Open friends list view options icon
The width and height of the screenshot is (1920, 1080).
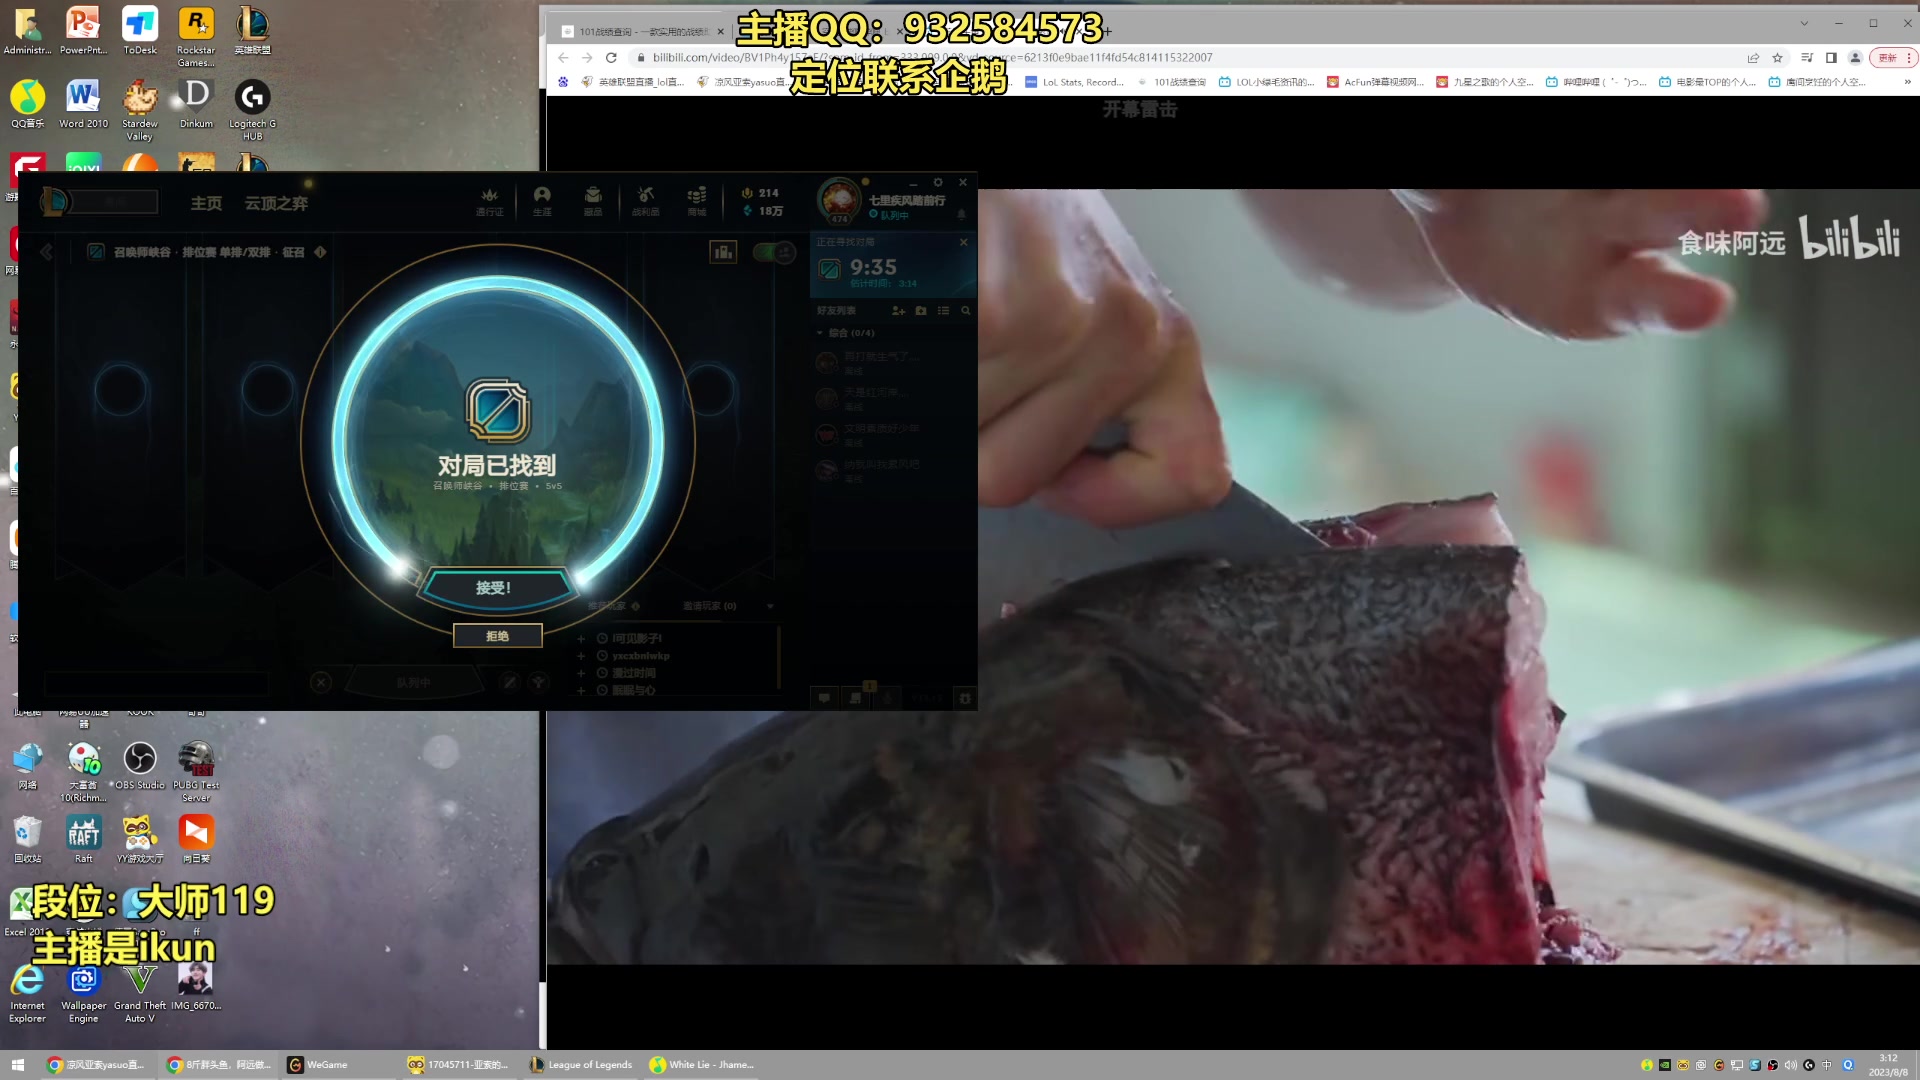pyautogui.click(x=943, y=311)
